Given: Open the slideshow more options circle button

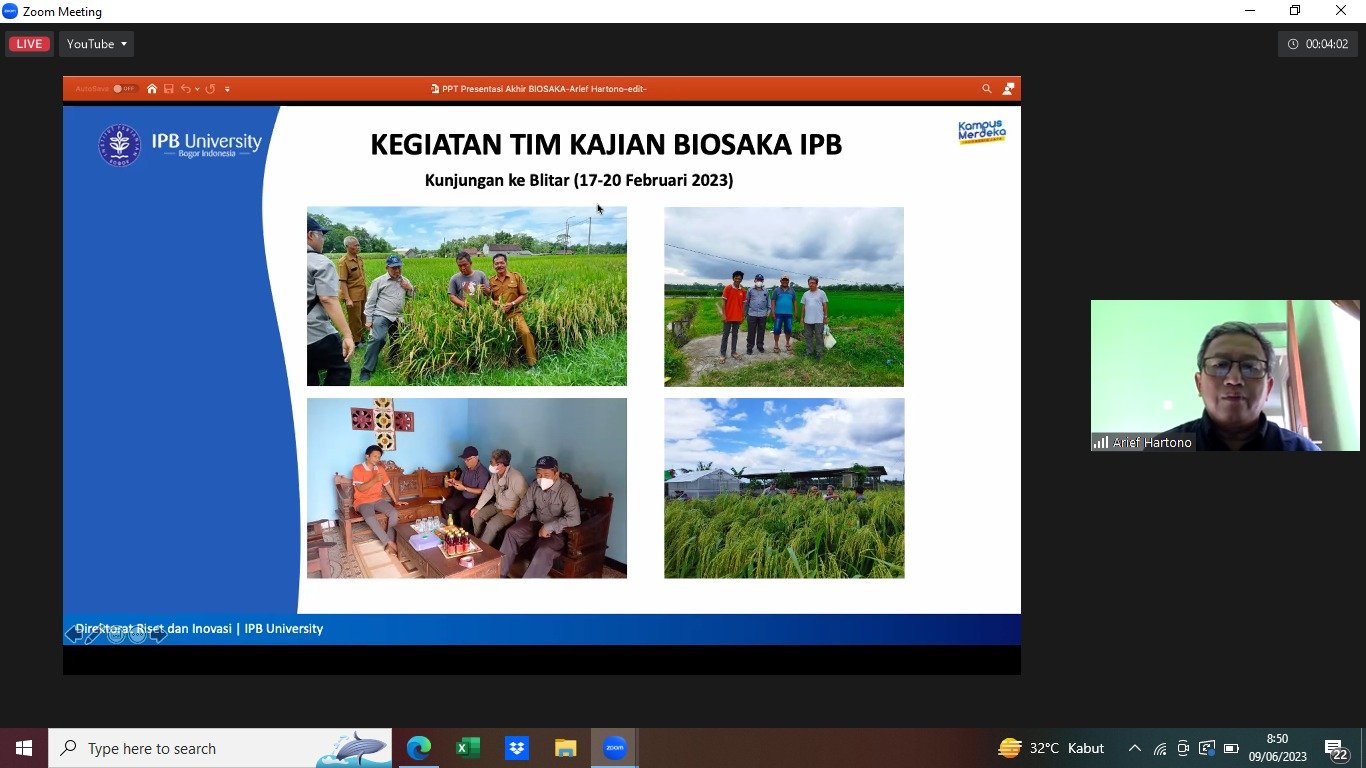Looking at the screenshot, I should tap(138, 634).
